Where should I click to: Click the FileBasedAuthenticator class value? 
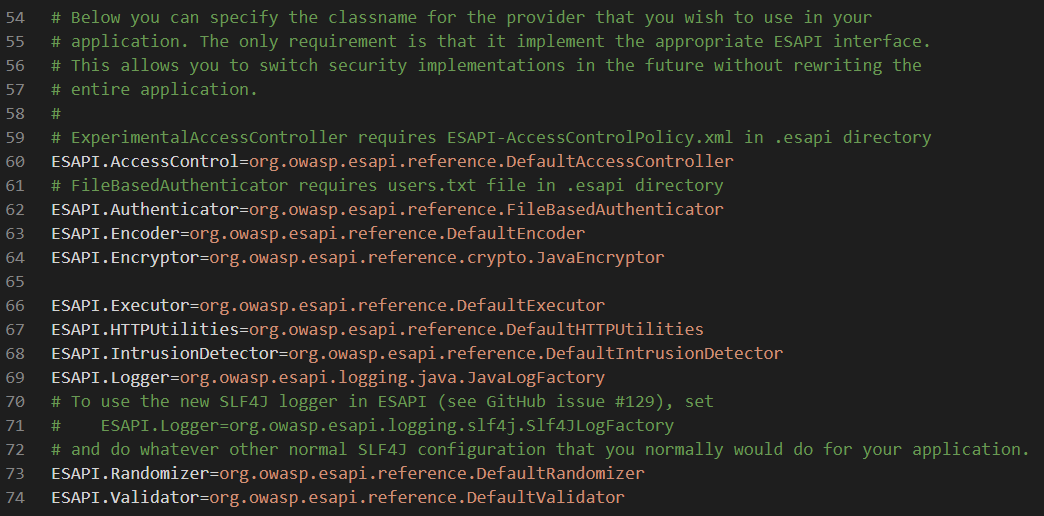(485, 210)
